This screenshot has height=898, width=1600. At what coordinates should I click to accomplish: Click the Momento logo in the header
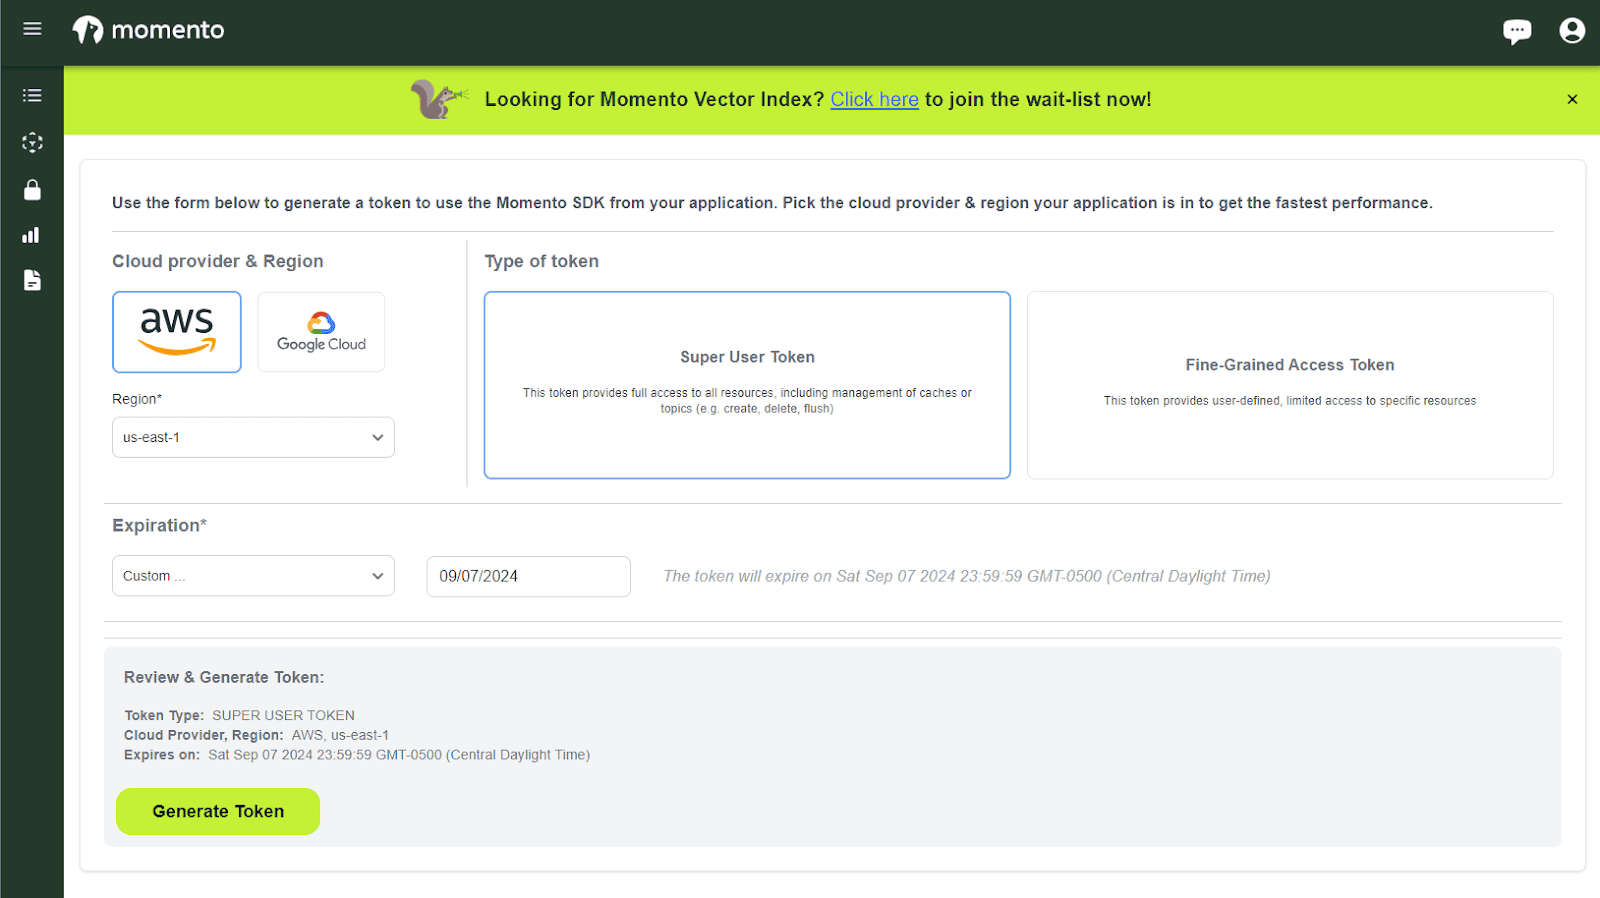pos(149,30)
